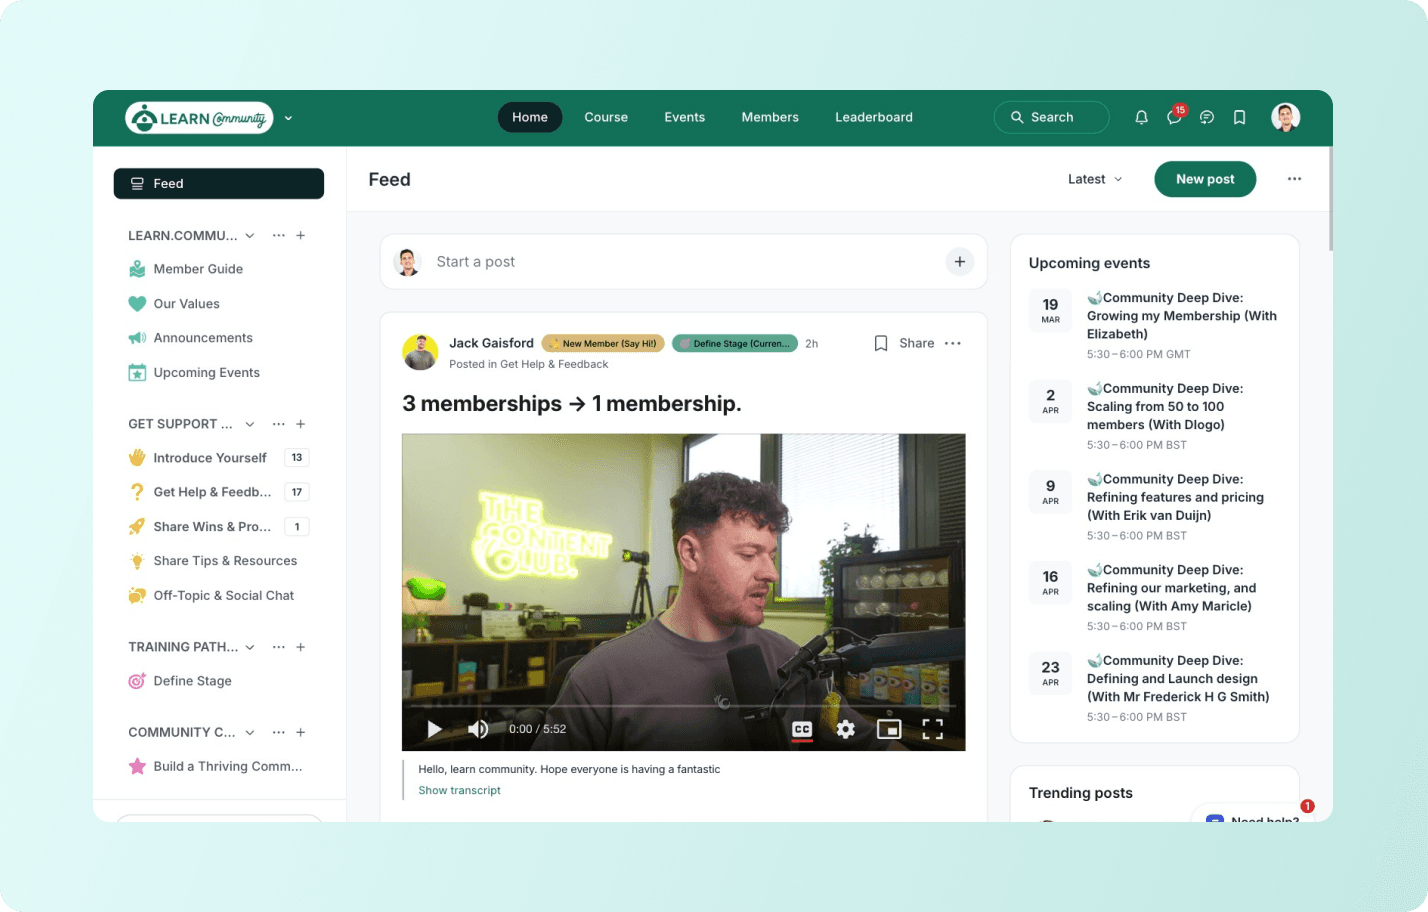Enable picture-in-picture mode on the video

889,729
